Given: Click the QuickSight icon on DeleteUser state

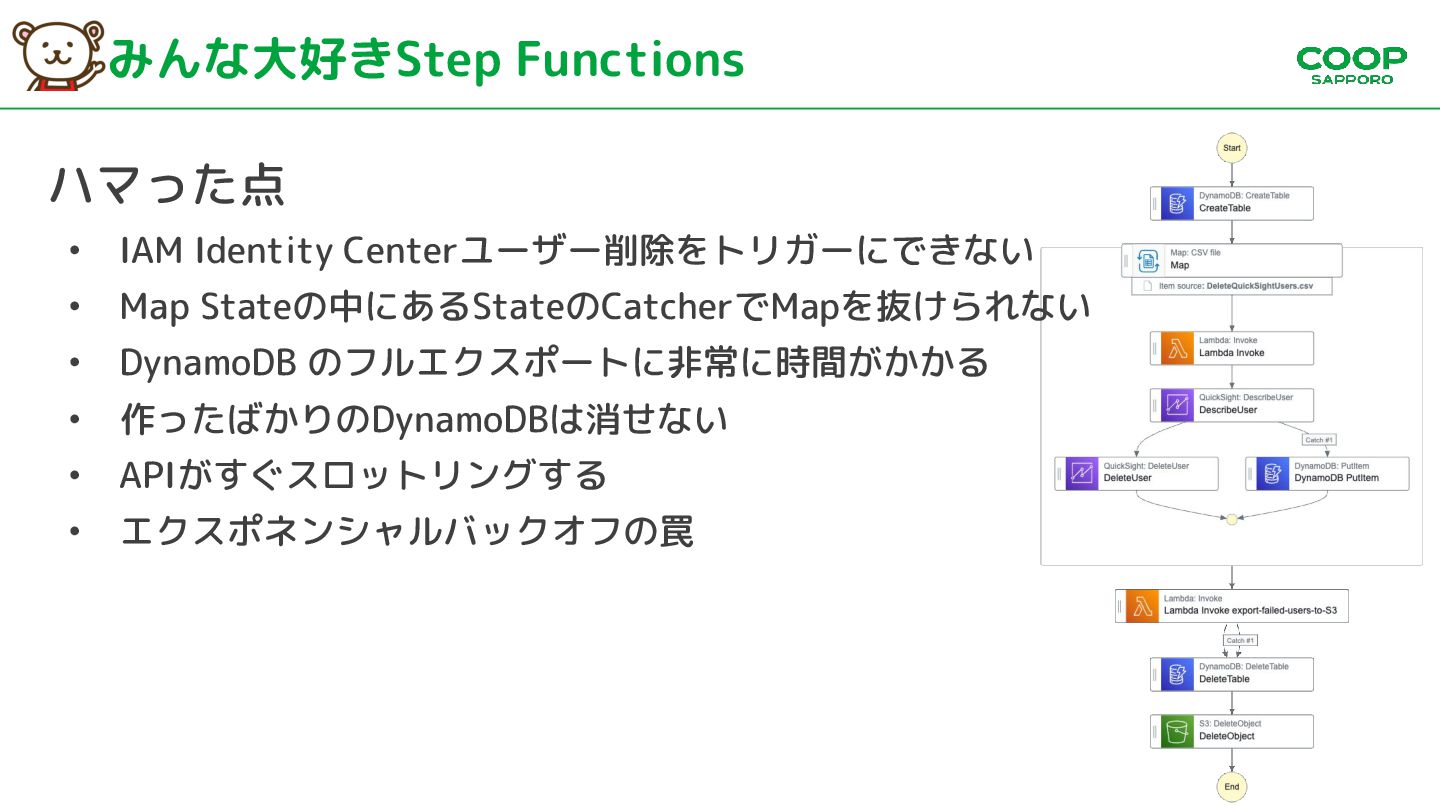Looking at the screenshot, I should pyautogui.click(x=1080, y=473).
